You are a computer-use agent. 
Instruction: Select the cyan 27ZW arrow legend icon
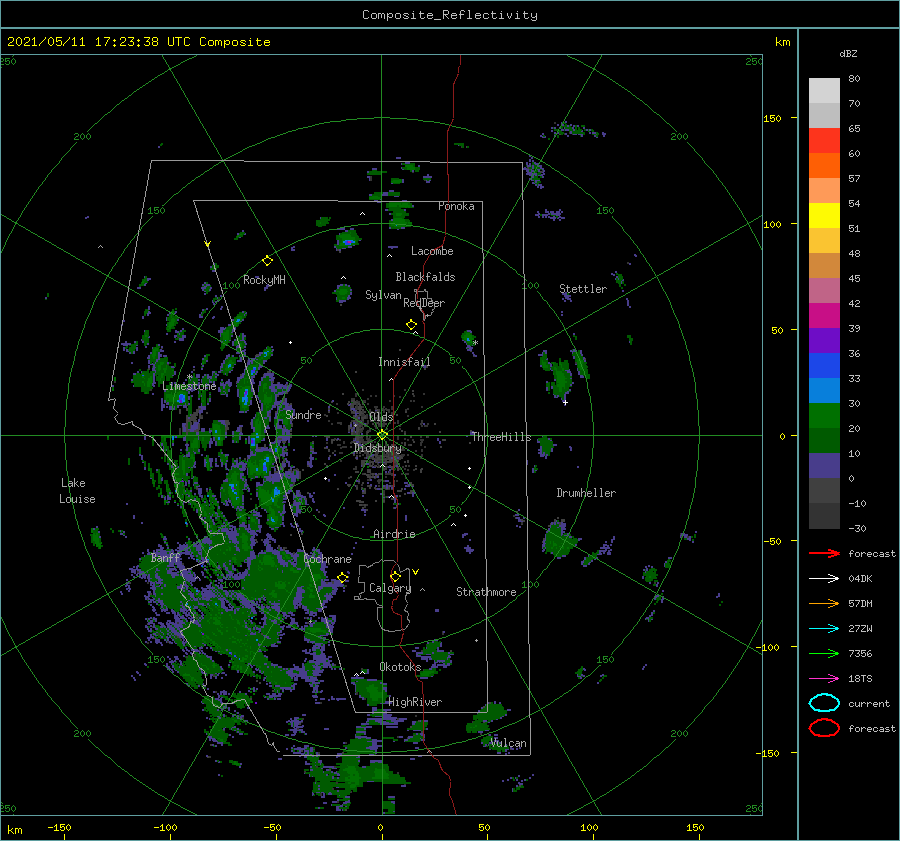824,629
